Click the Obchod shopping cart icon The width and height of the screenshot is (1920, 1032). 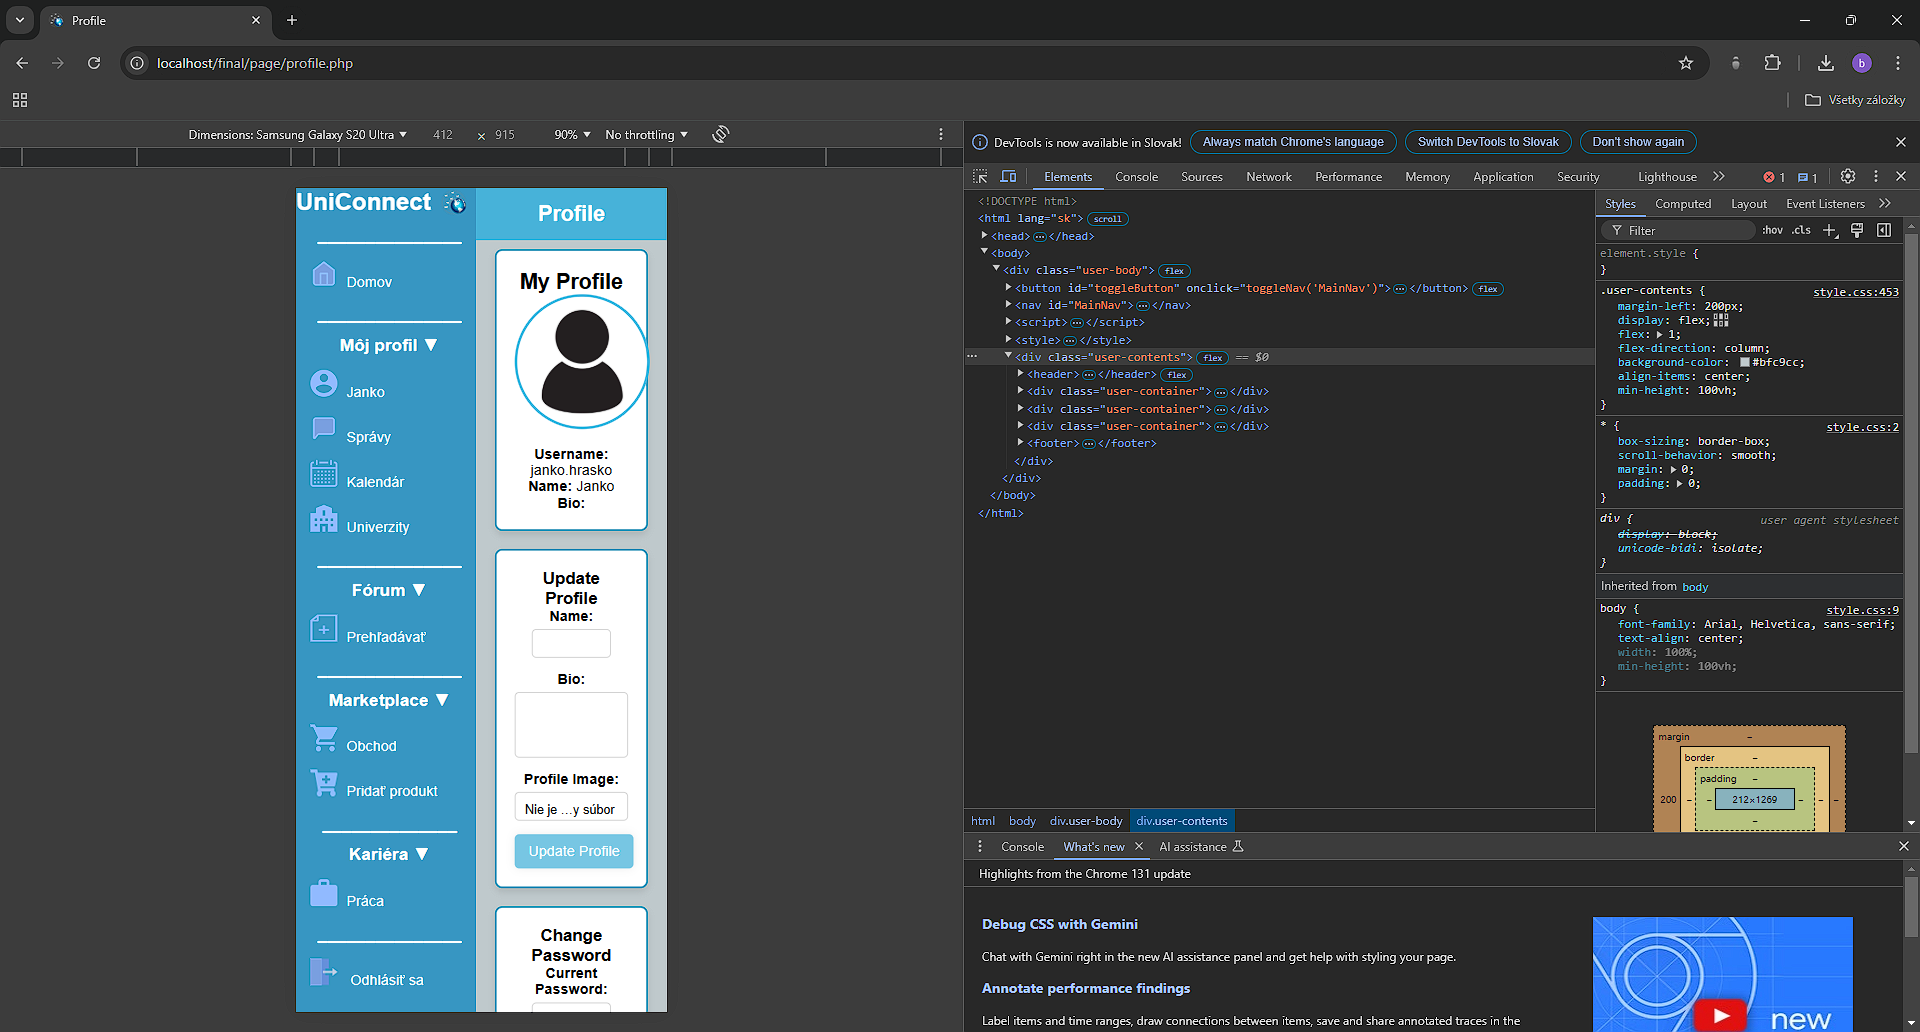pyautogui.click(x=324, y=738)
